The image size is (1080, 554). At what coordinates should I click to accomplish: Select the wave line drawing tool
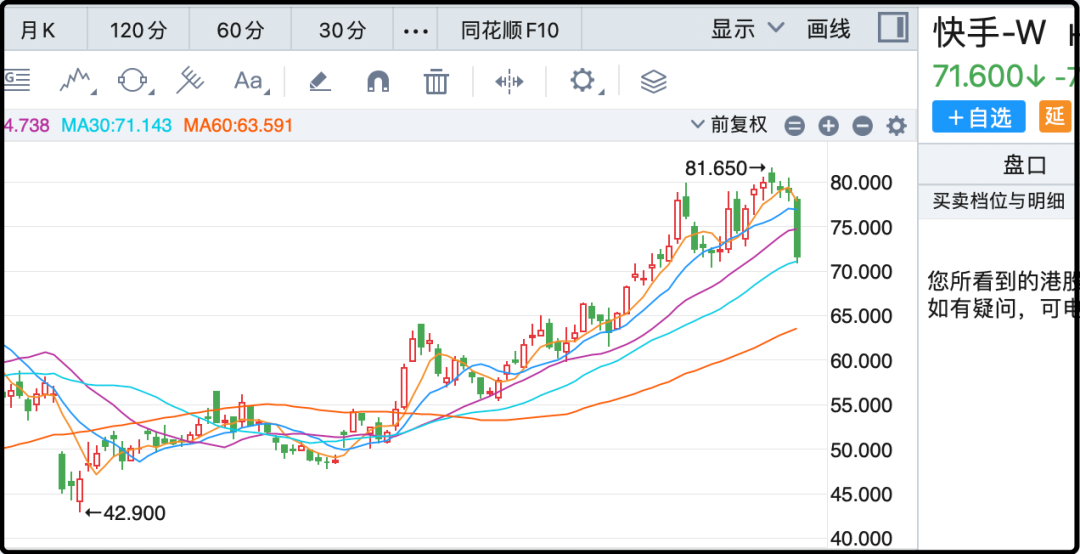(x=77, y=80)
